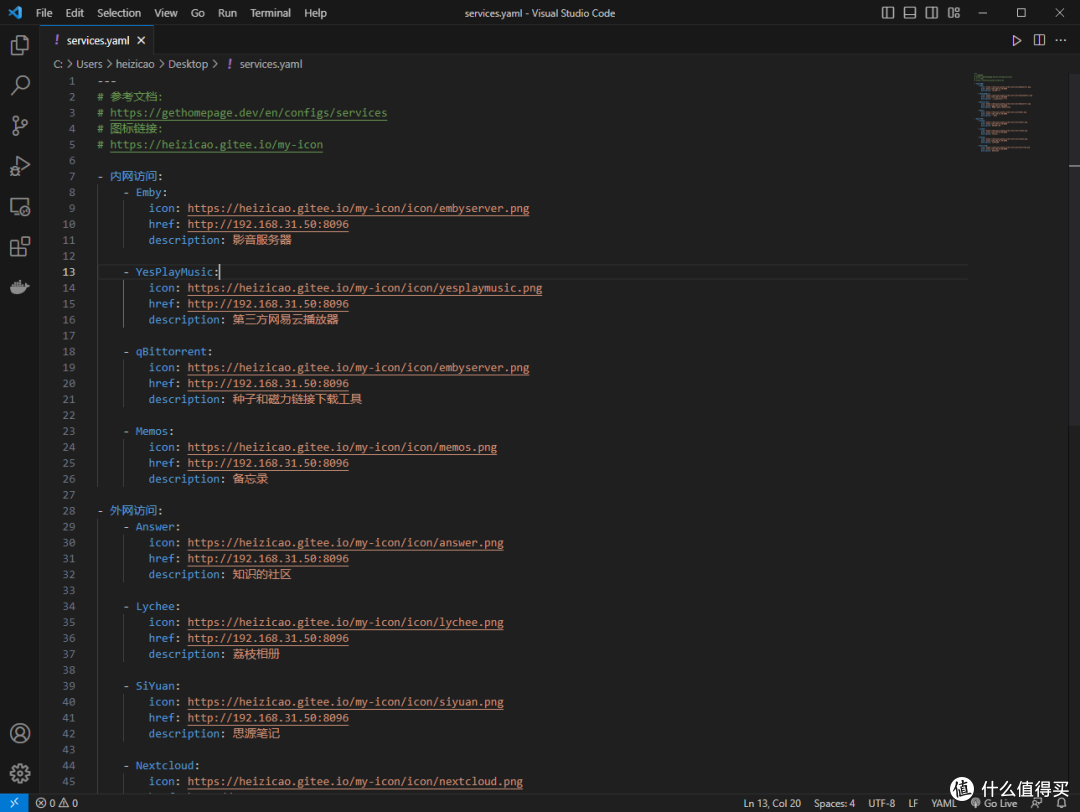Screen dimensions: 1080x812
Task: Select YAML language mode in status bar
Action: click(943, 803)
